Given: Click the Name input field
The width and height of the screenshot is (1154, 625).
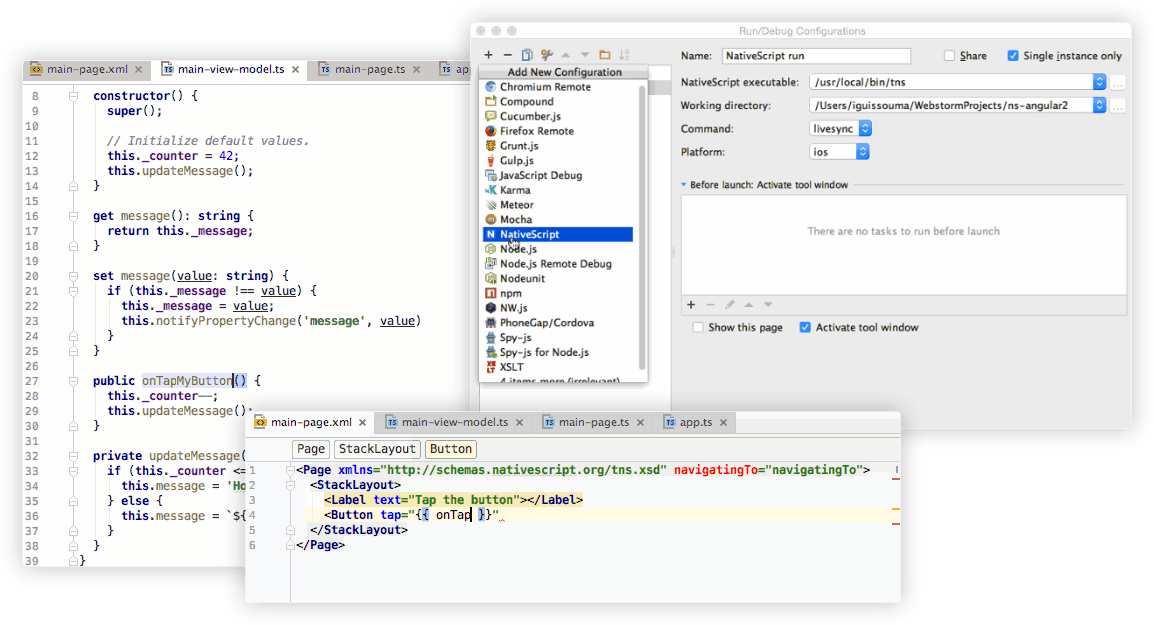Looking at the screenshot, I should click(816, 56).
